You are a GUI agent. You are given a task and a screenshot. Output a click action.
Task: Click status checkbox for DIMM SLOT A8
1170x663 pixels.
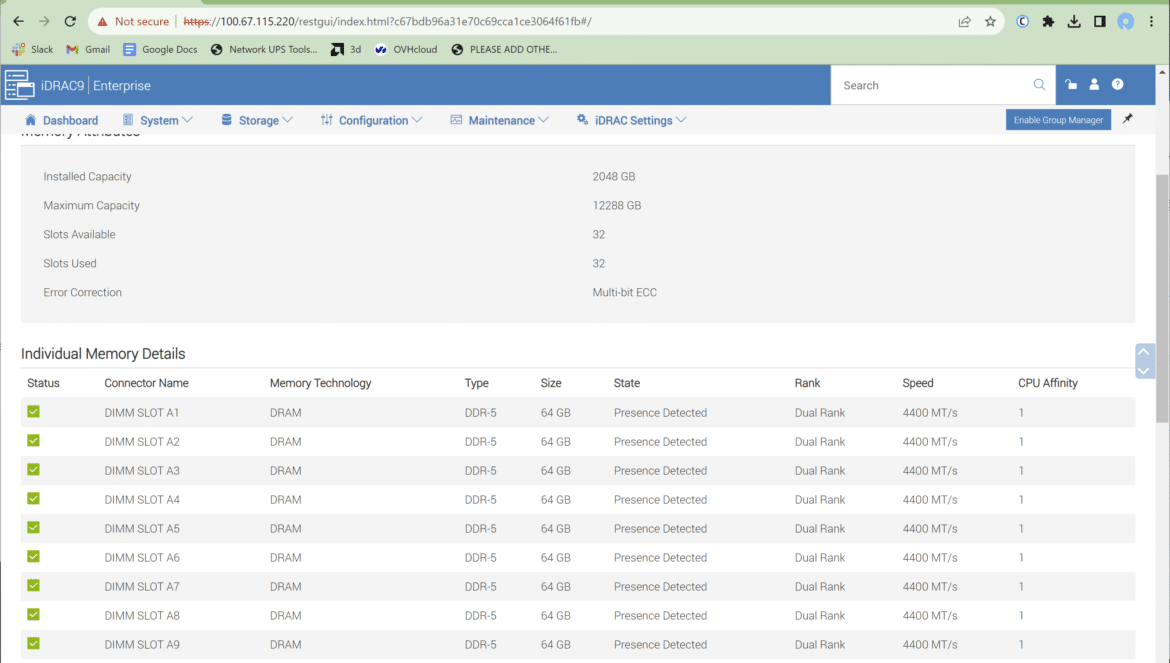[x=34, y=615]
